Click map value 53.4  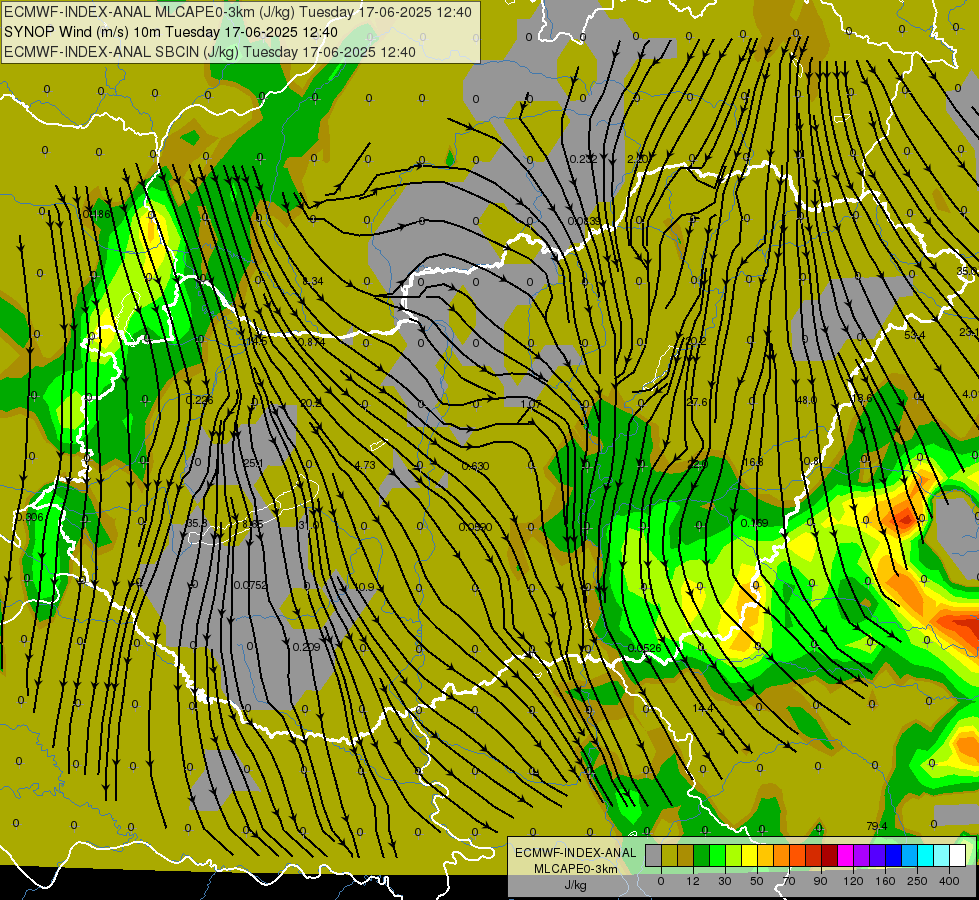(915, 335)
